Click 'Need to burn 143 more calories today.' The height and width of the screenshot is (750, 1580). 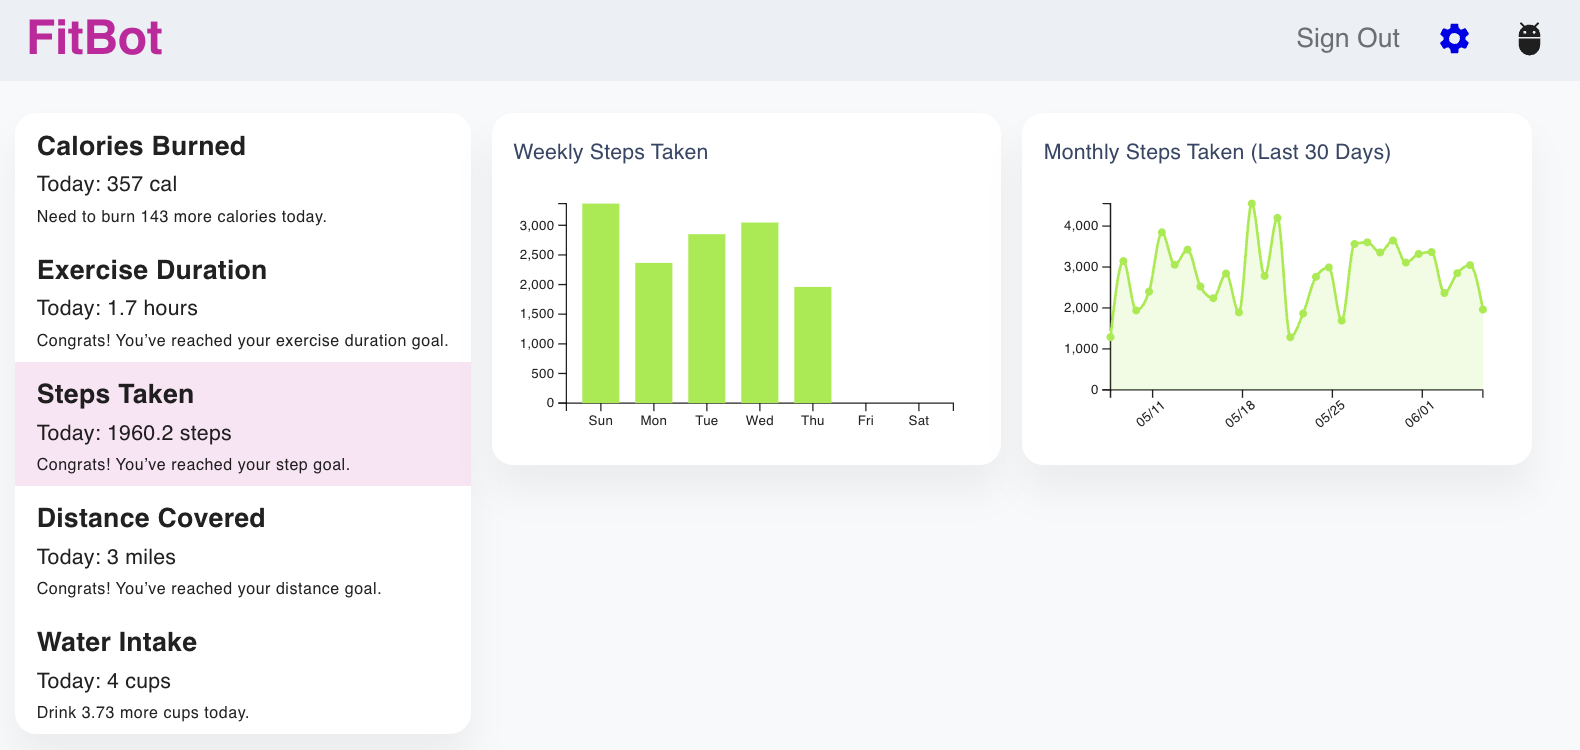pos(182,216)
